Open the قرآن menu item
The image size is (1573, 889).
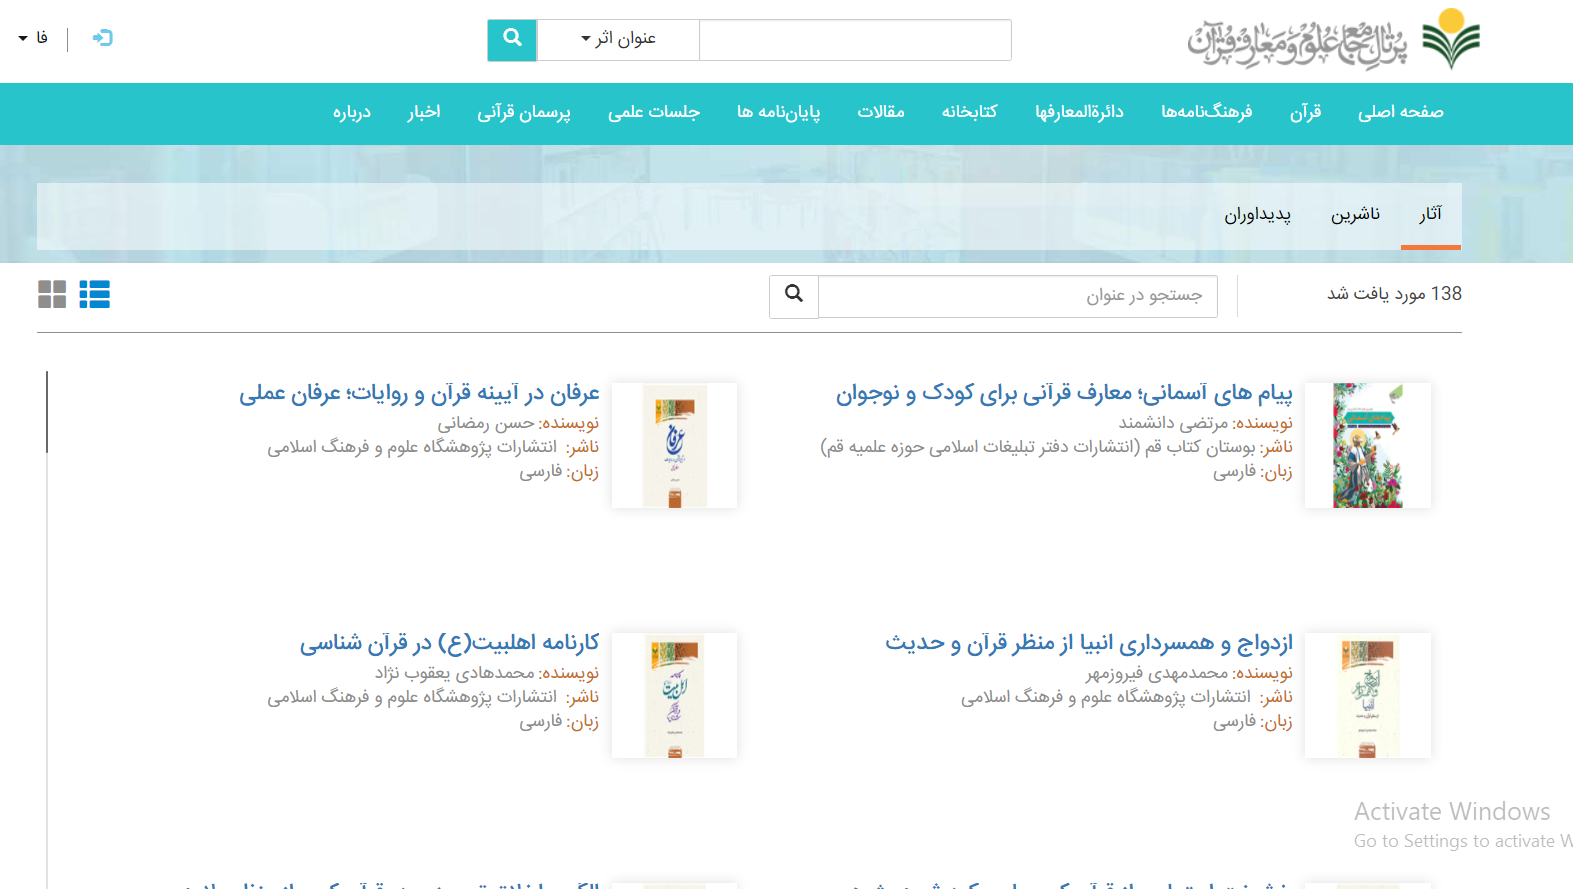tap(1305, 112)
